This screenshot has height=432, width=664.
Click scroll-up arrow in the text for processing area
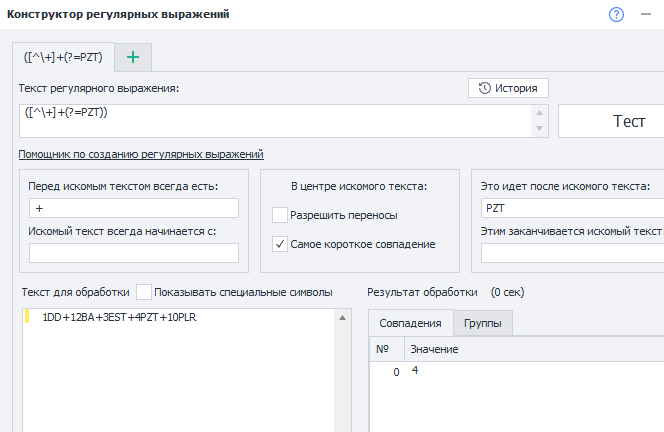click(x=342, y=318)
